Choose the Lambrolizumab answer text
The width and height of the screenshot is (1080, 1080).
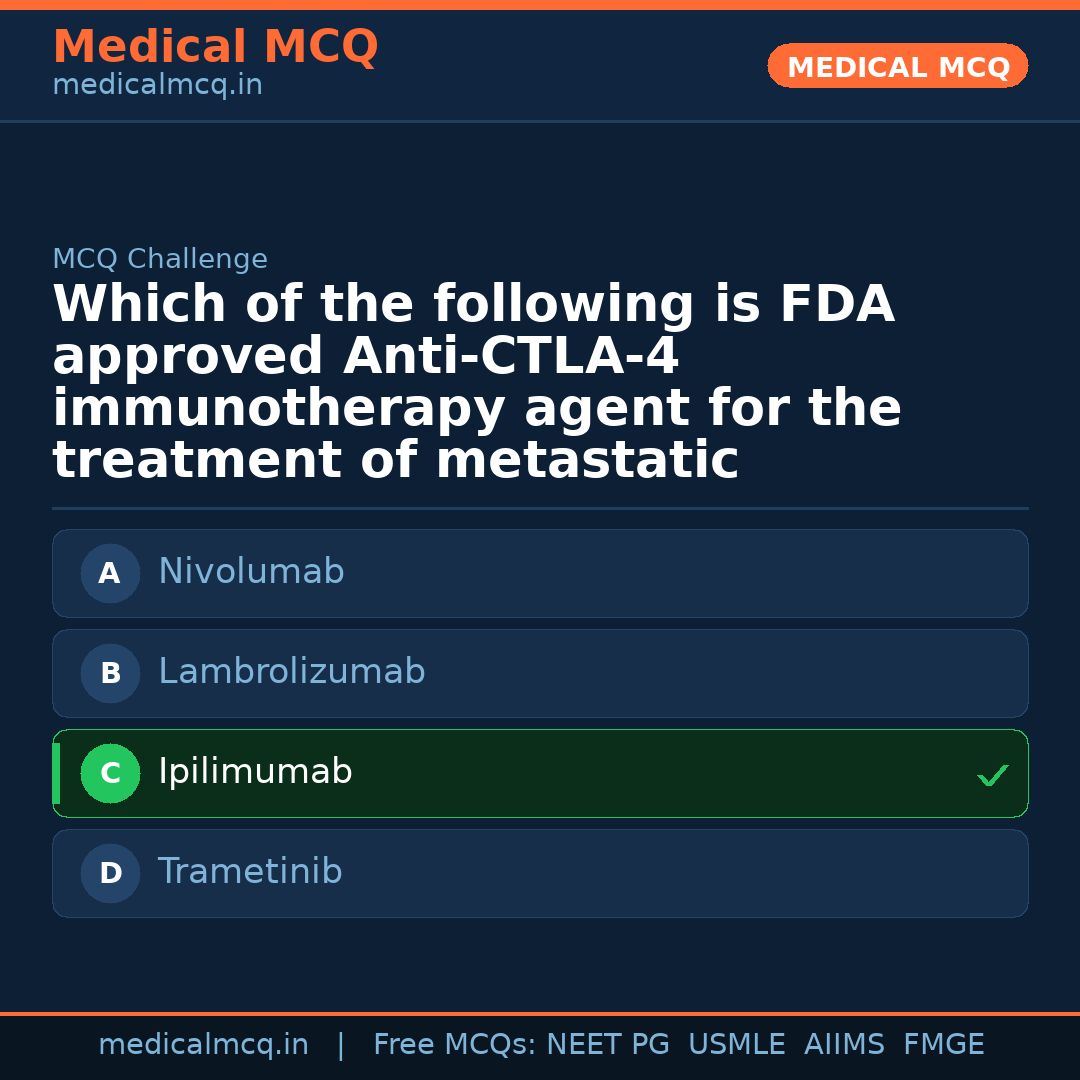coord(291,672)
